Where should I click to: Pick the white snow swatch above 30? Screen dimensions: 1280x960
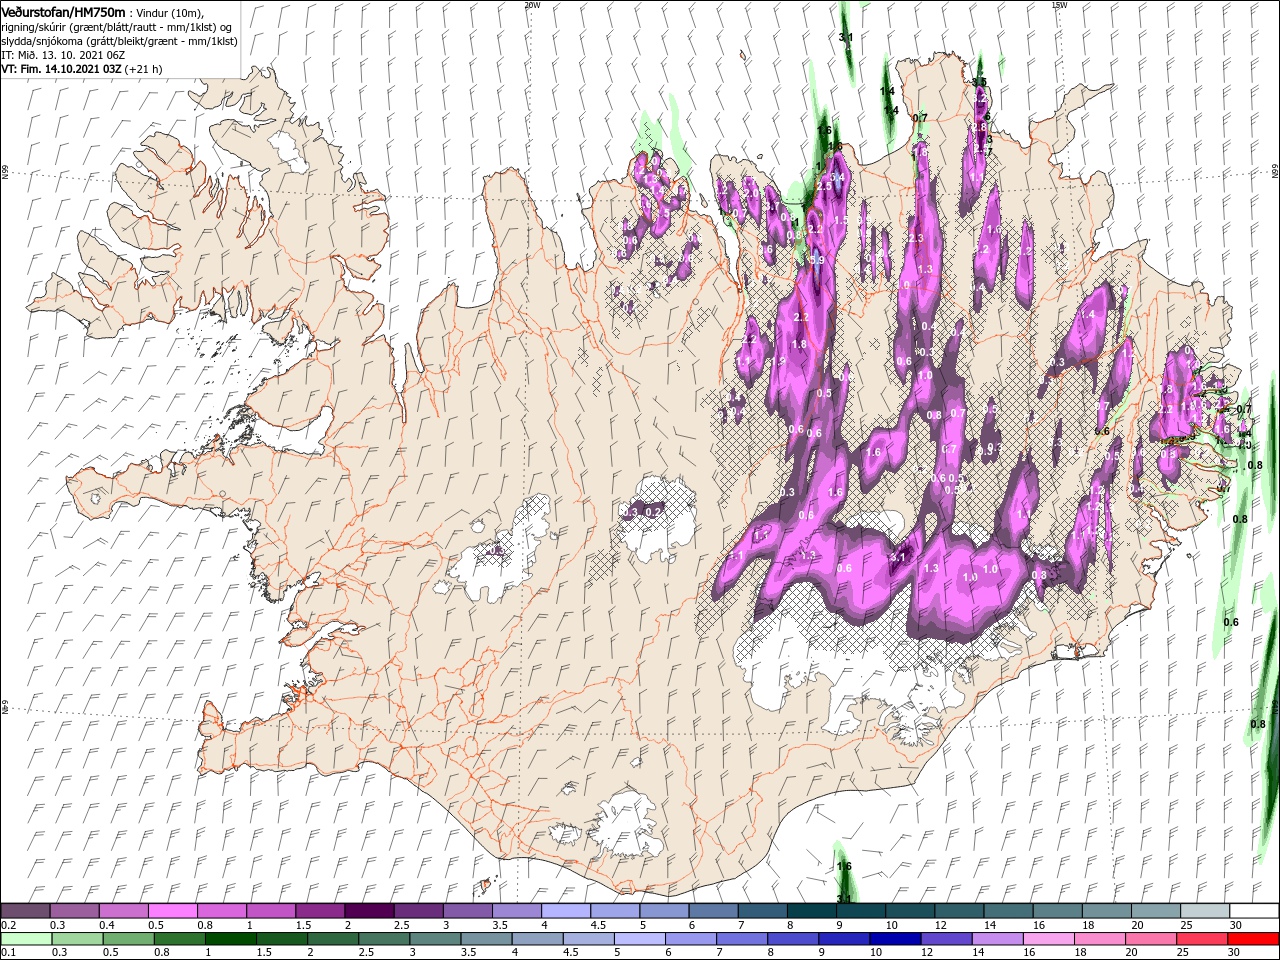pos(1254,911)
